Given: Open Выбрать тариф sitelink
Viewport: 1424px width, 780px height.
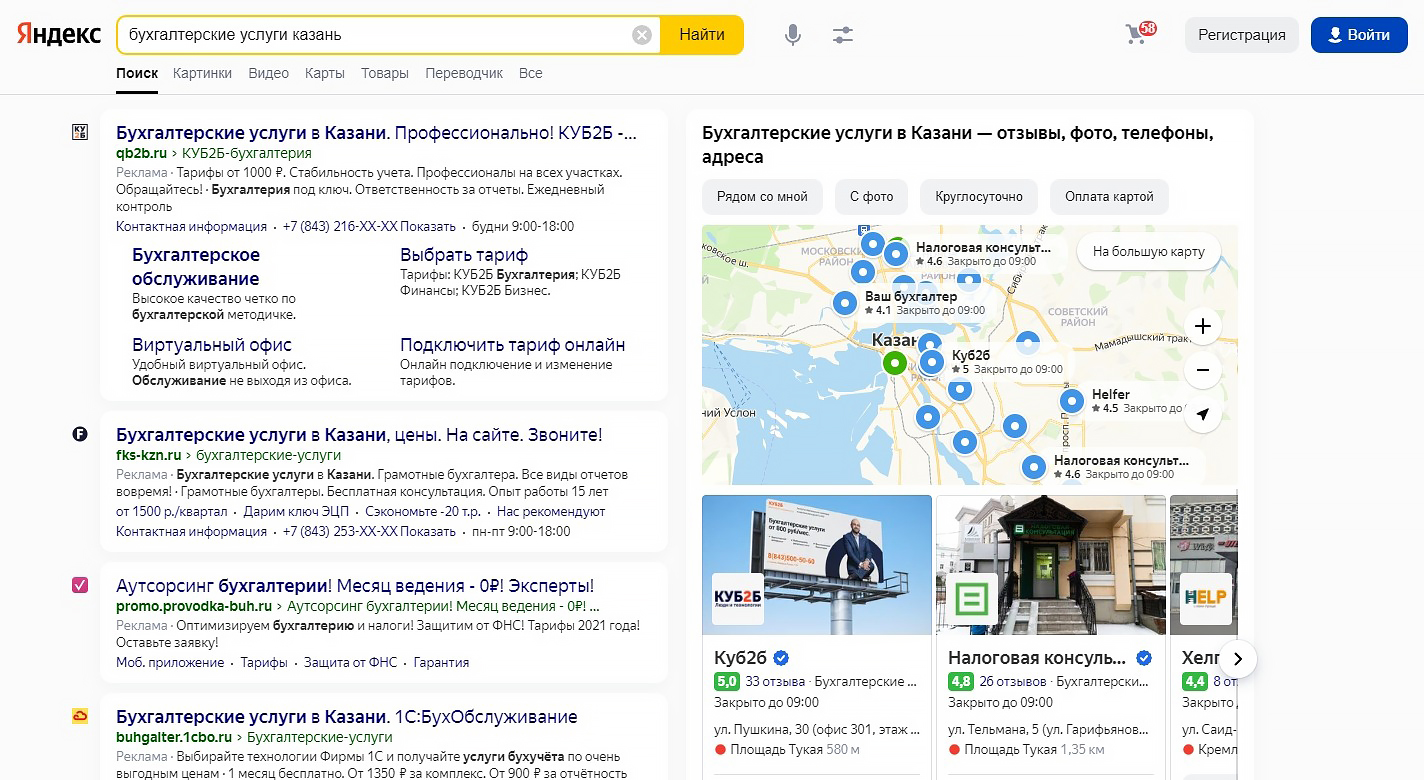Looking at the screenshot, I should [464, 255].
